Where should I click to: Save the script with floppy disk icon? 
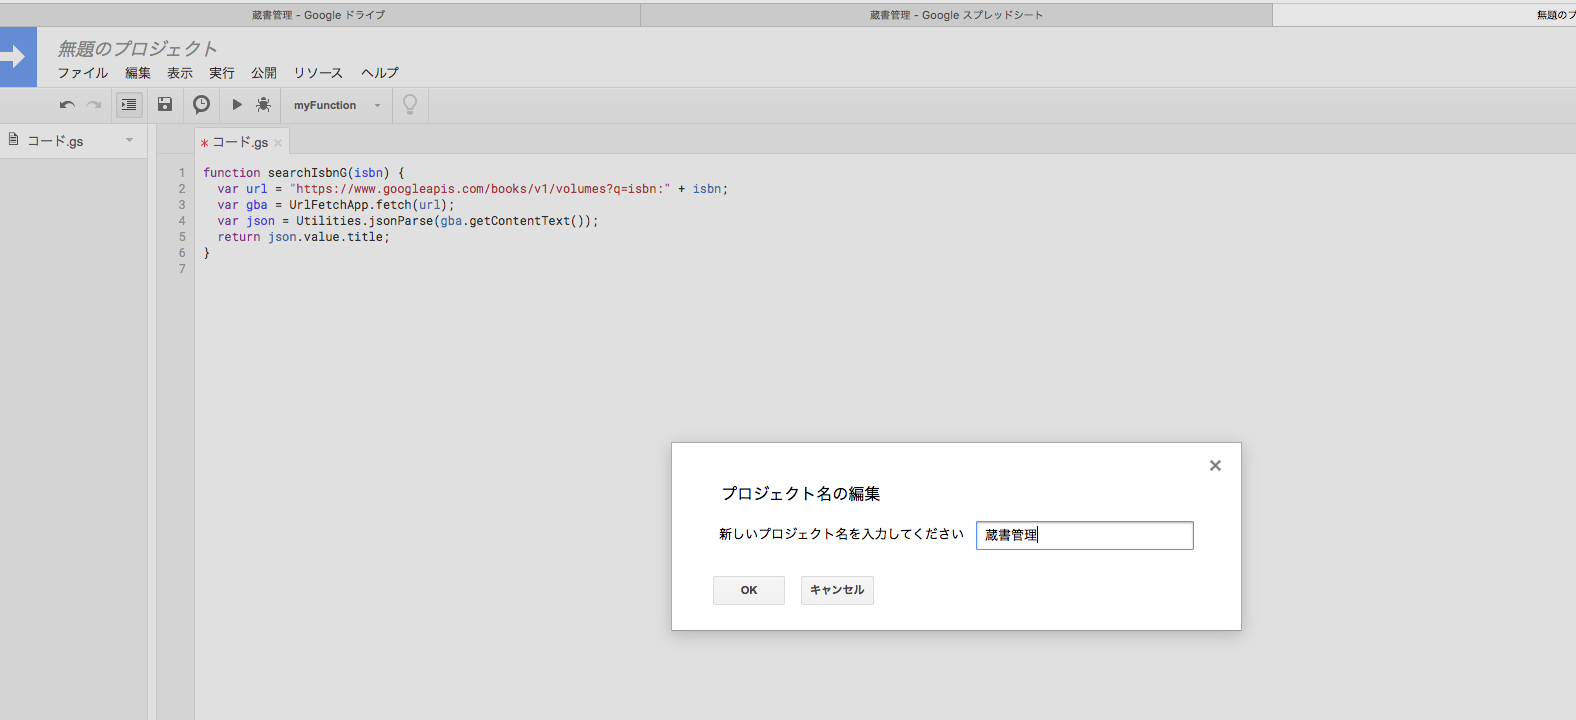[x=166, y=105]
